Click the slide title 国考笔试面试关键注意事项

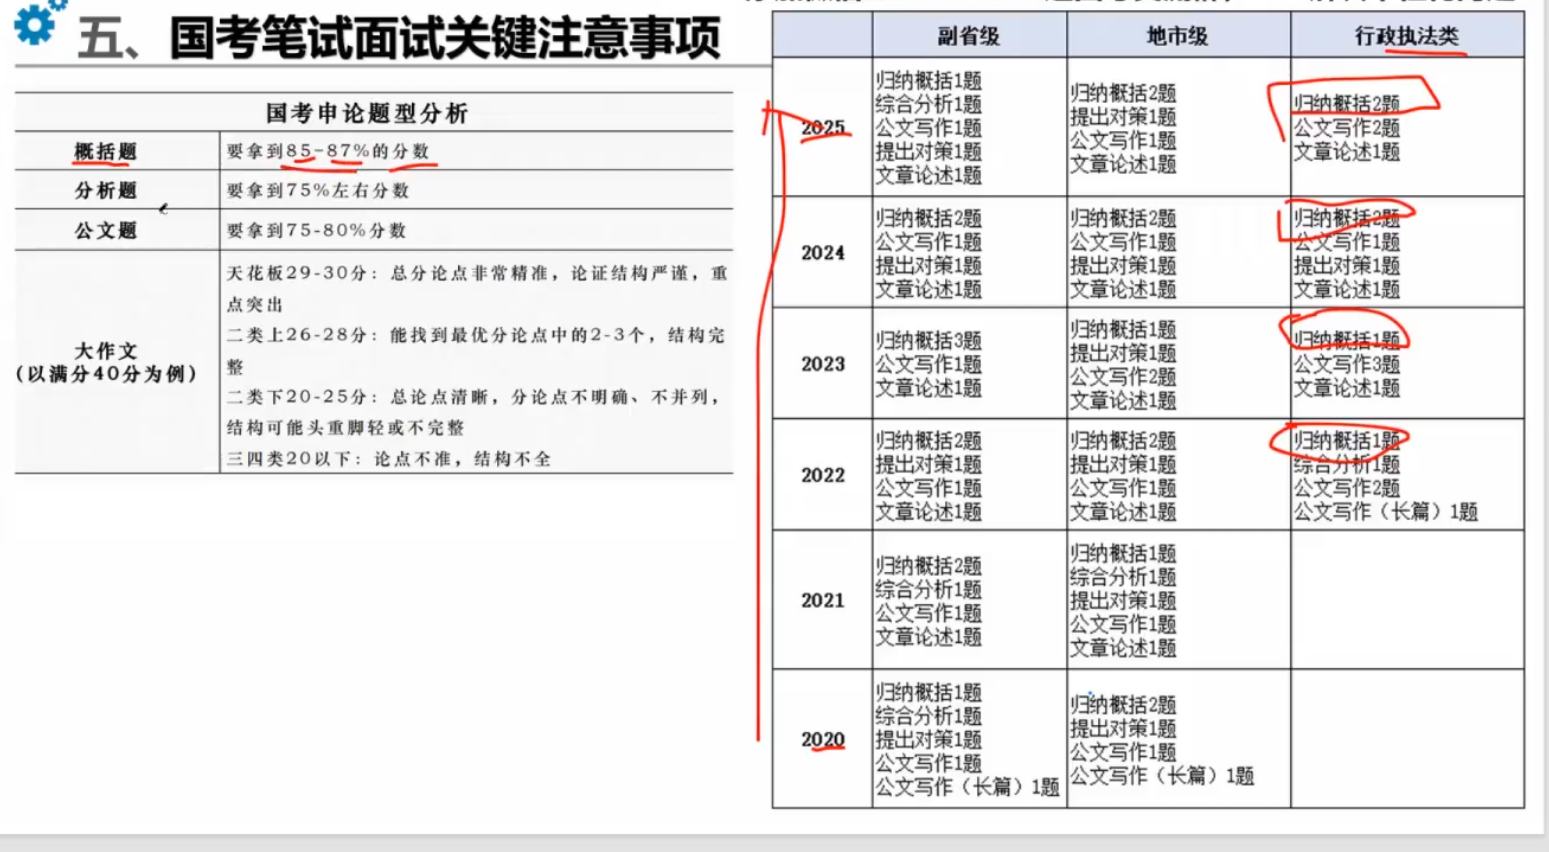tap(444, 38)
